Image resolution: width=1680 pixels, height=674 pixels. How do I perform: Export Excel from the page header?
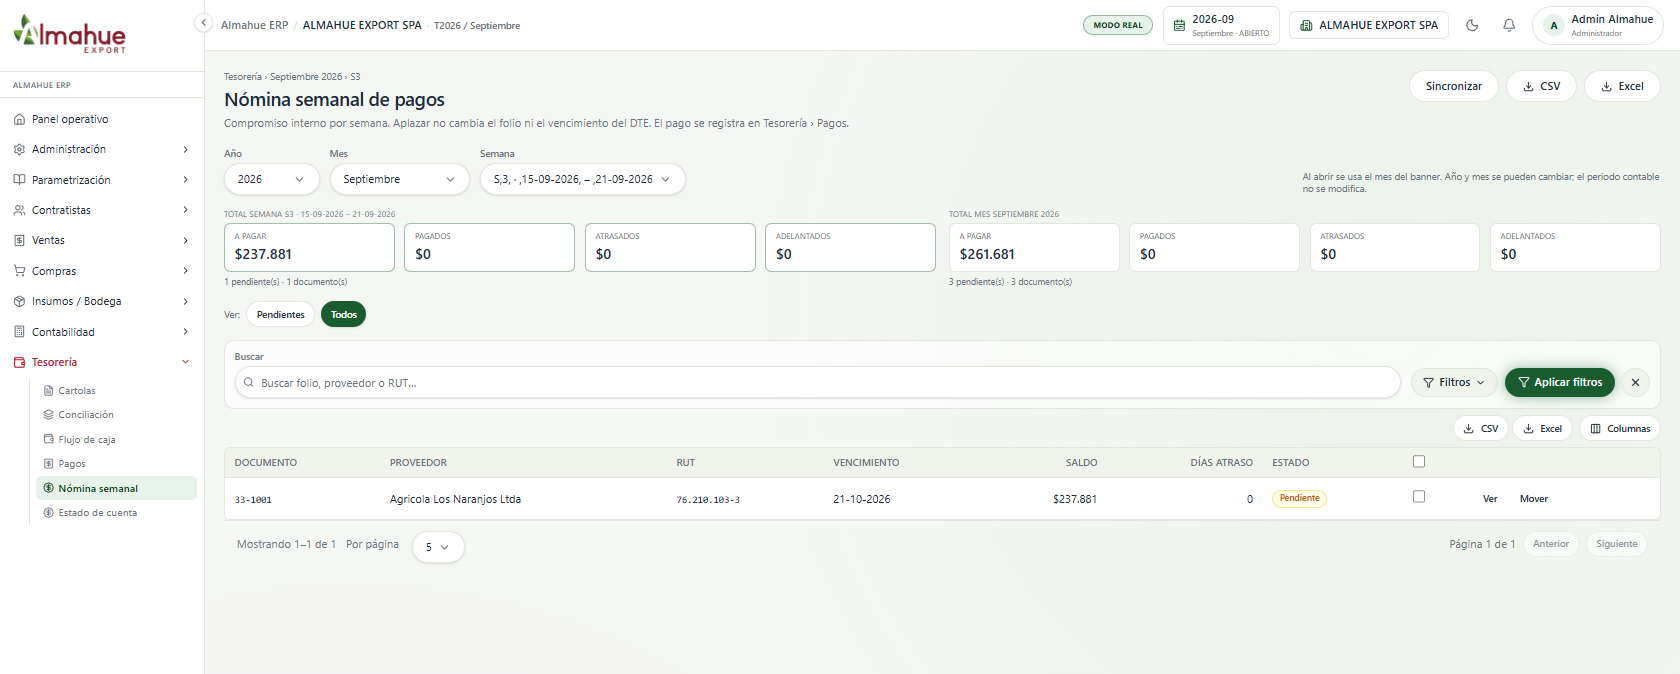click(x=1622, y=86)
